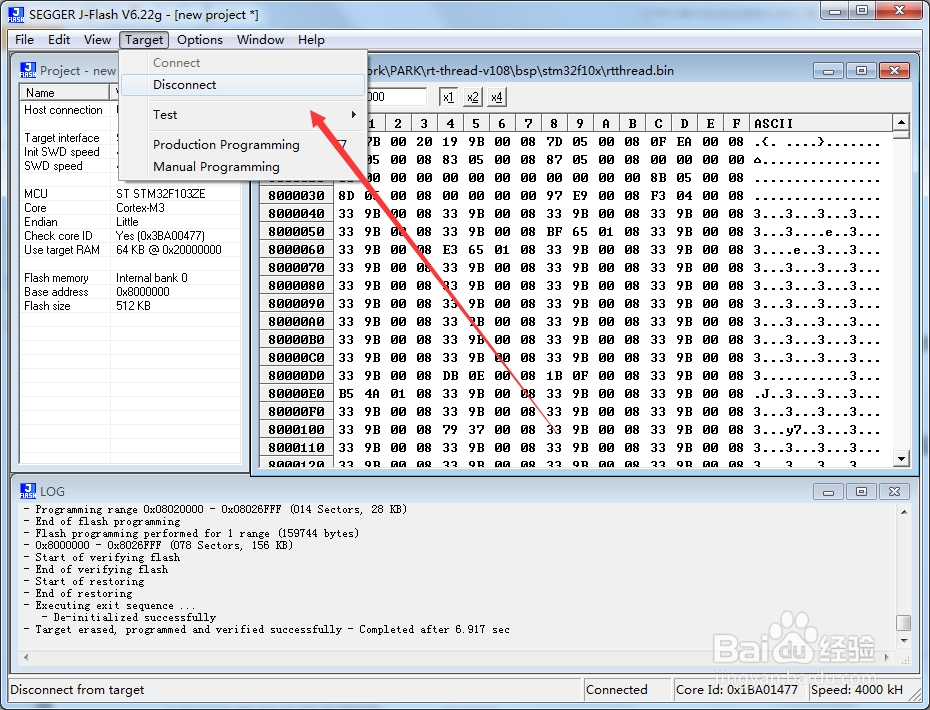Viewport: 930px width, 710px height.
Task: Click LOG horizontal scroll right arrow
Action: click(x=887, y=657)
